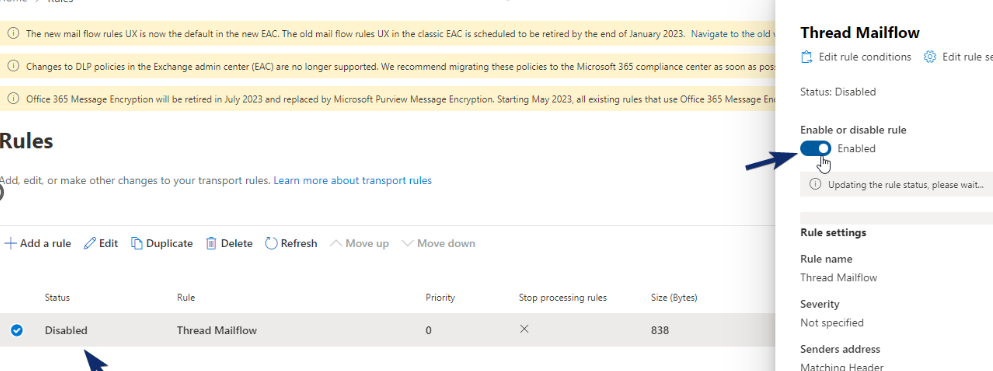Click the Stop processing rules column header
This screenshot has width=993, height=371.
(562, 298)
